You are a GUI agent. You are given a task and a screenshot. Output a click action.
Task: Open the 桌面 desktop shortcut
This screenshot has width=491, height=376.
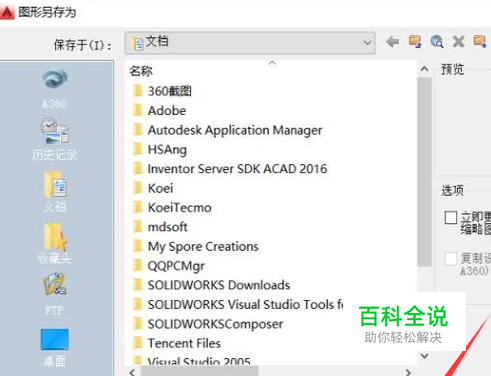pyautogui.click(x=55, y=348)
